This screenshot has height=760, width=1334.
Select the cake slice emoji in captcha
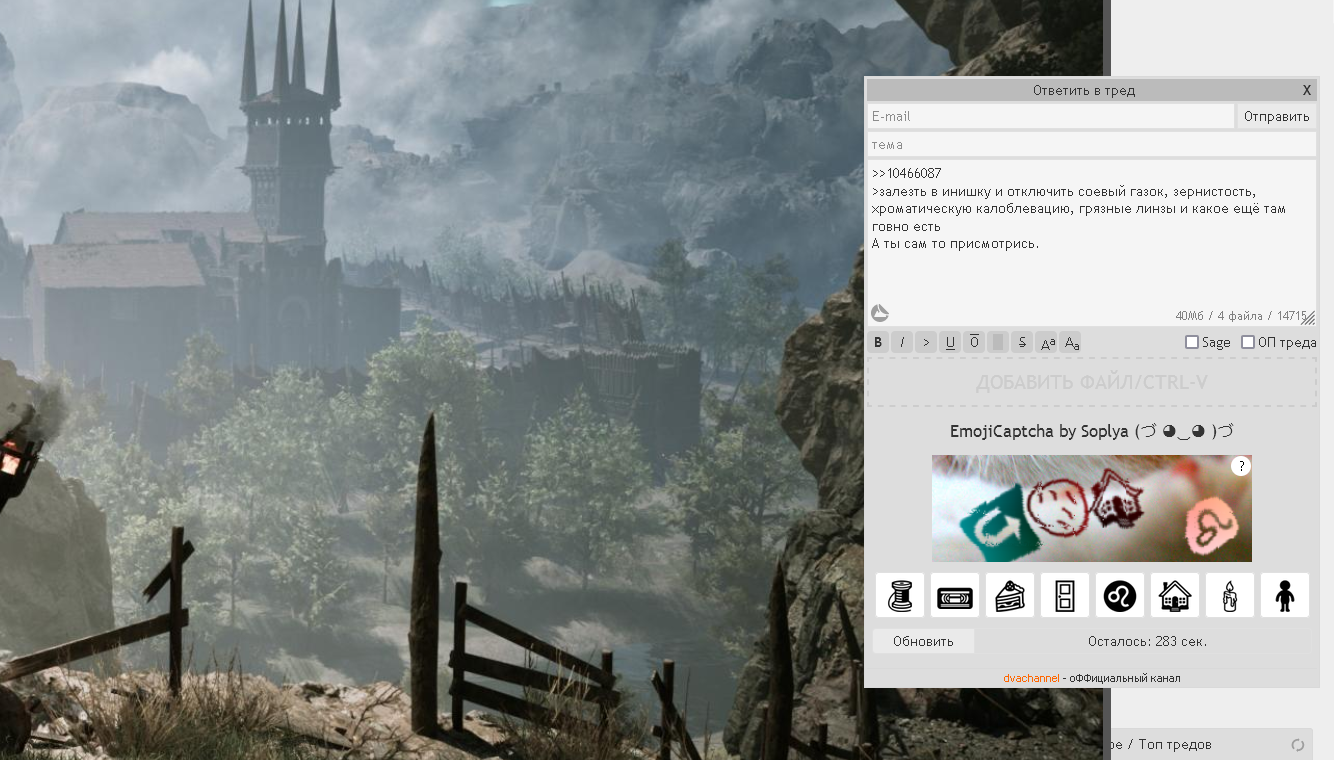pos(1010,595)
